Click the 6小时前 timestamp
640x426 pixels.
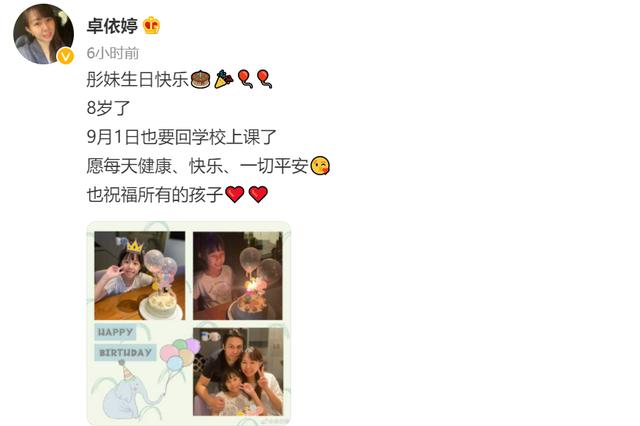pos(113,53)
